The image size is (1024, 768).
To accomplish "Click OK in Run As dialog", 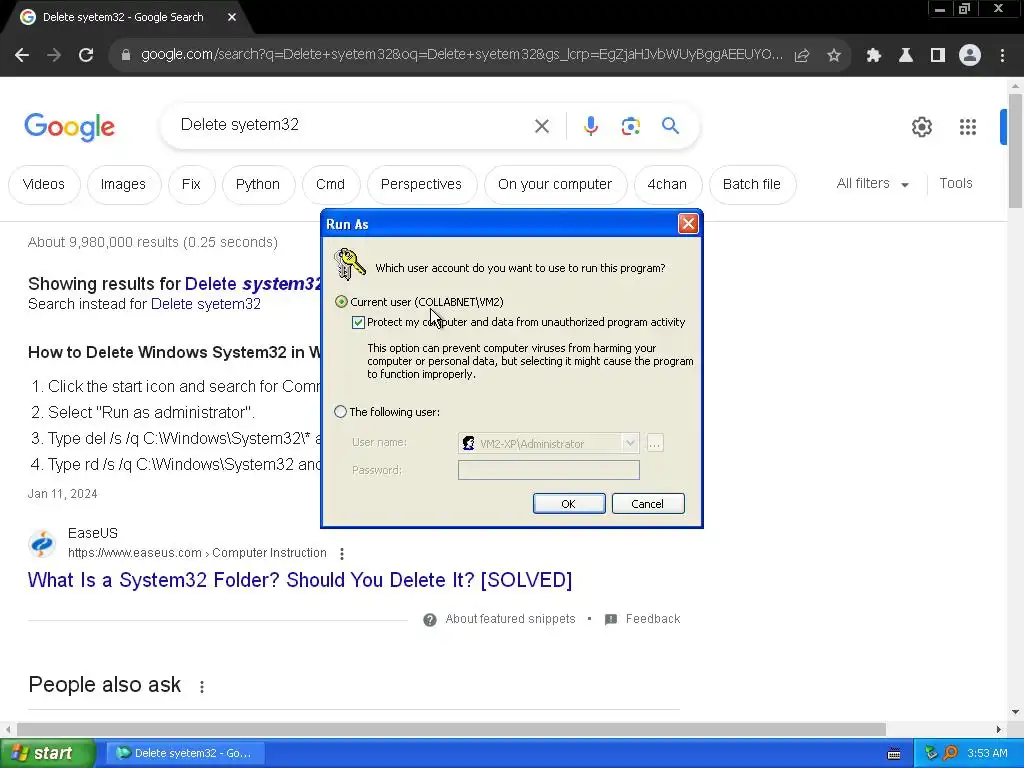I will pos(569,504).
